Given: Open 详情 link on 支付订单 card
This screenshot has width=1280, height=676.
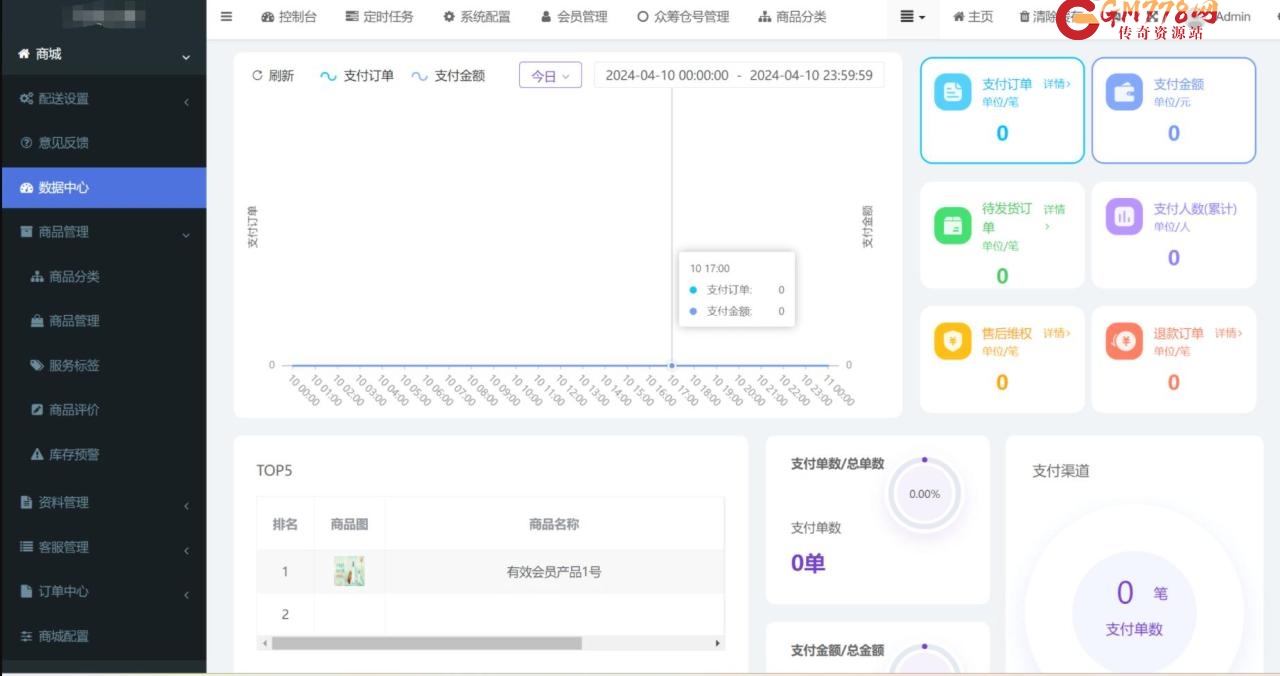Looking at the screenshot, I should click(1057, 84).
